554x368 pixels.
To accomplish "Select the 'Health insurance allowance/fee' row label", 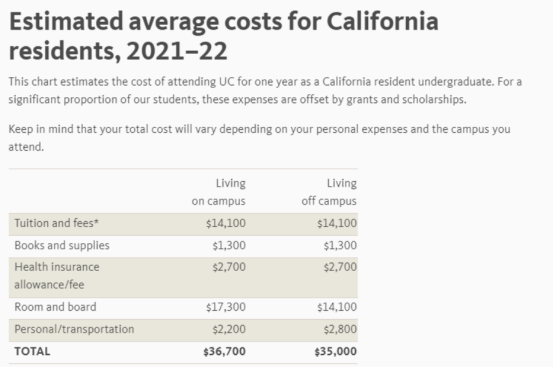I will tap(57, 276).
